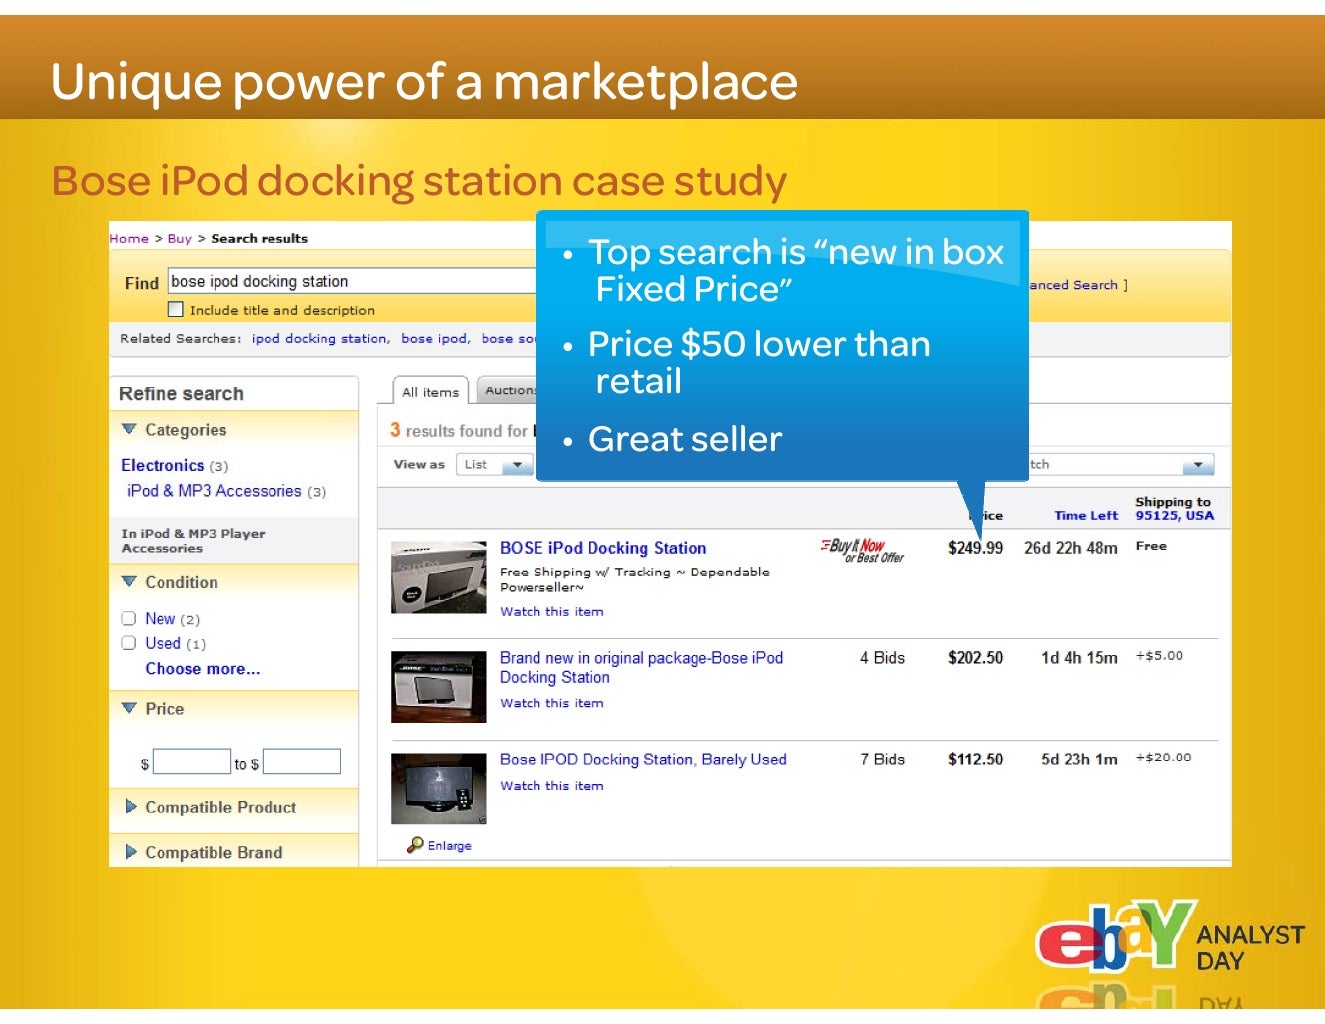The height and width of the screenshot is (1024, 1325).
Task: Expand the Compatible Product section
Action: click(x=131, y=806)
